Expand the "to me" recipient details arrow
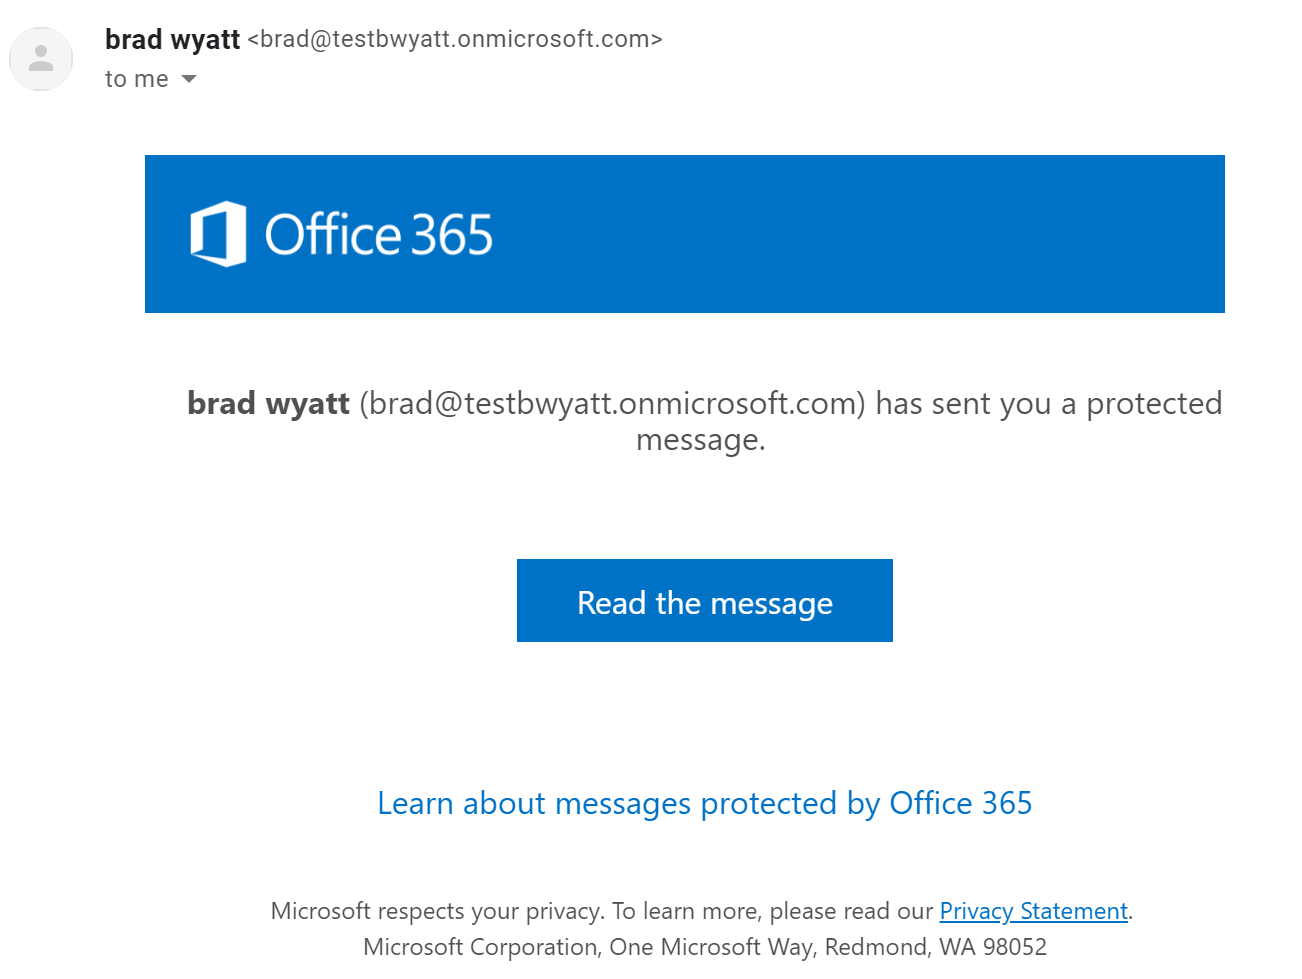Viewport: 1302px width, 979px height. coord(189,79)
